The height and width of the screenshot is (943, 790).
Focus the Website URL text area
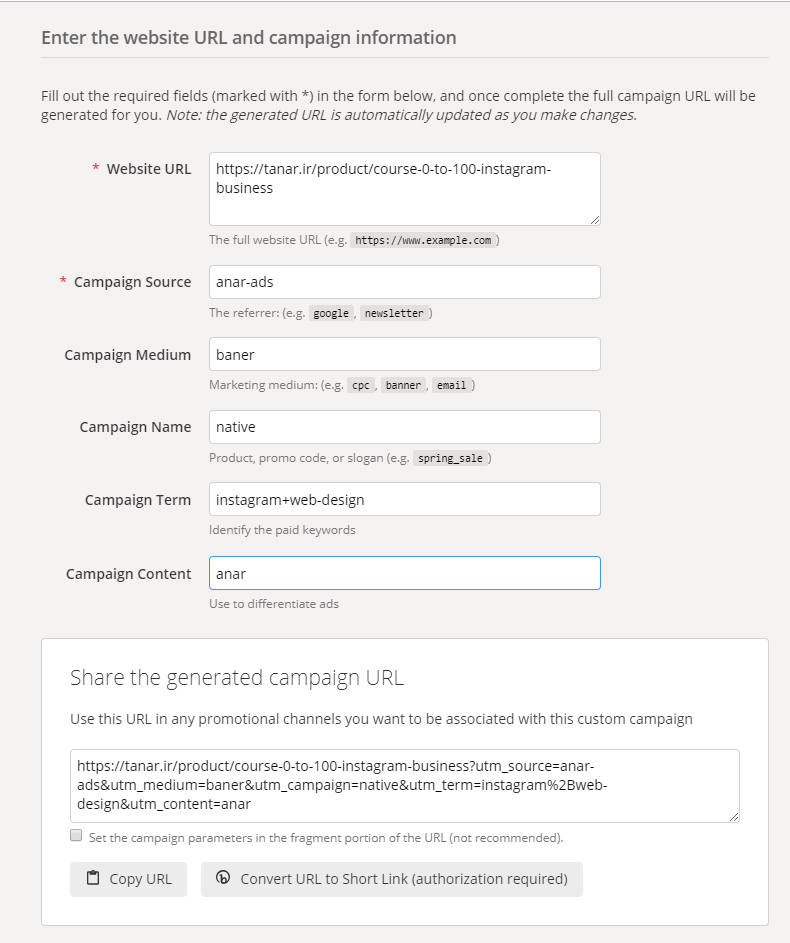click(404, 189)
